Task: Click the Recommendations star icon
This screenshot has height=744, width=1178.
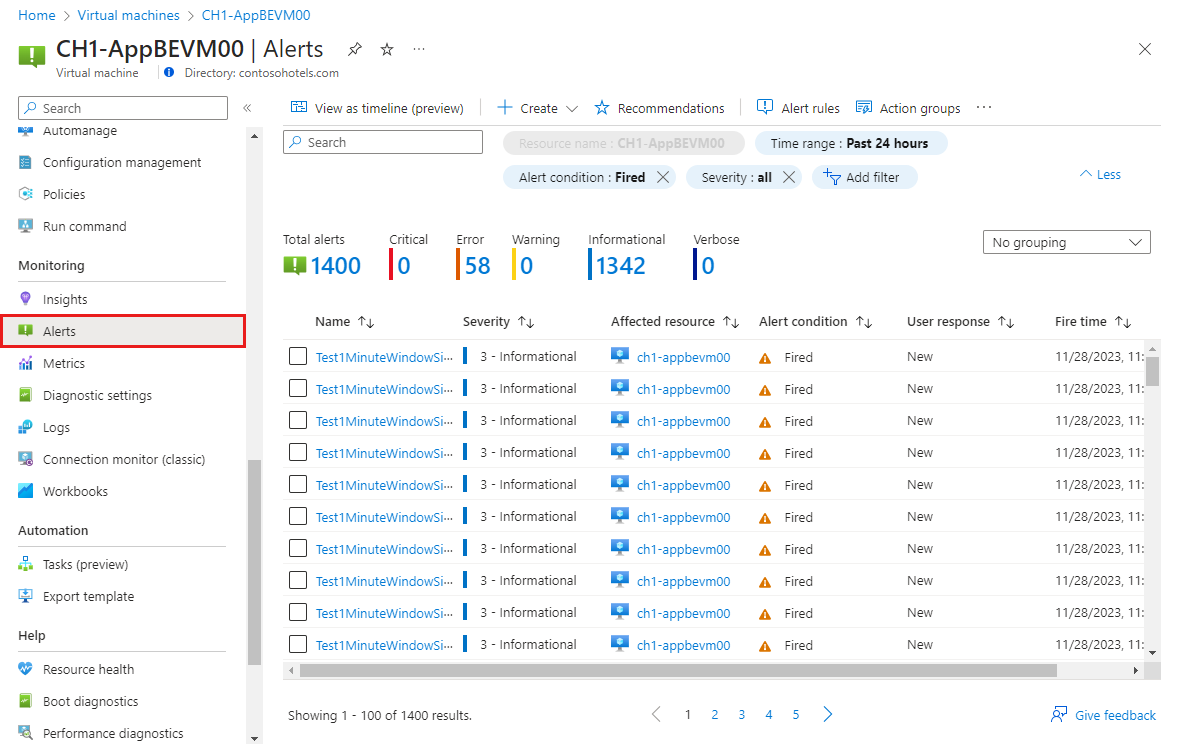Action: [602, 108]
